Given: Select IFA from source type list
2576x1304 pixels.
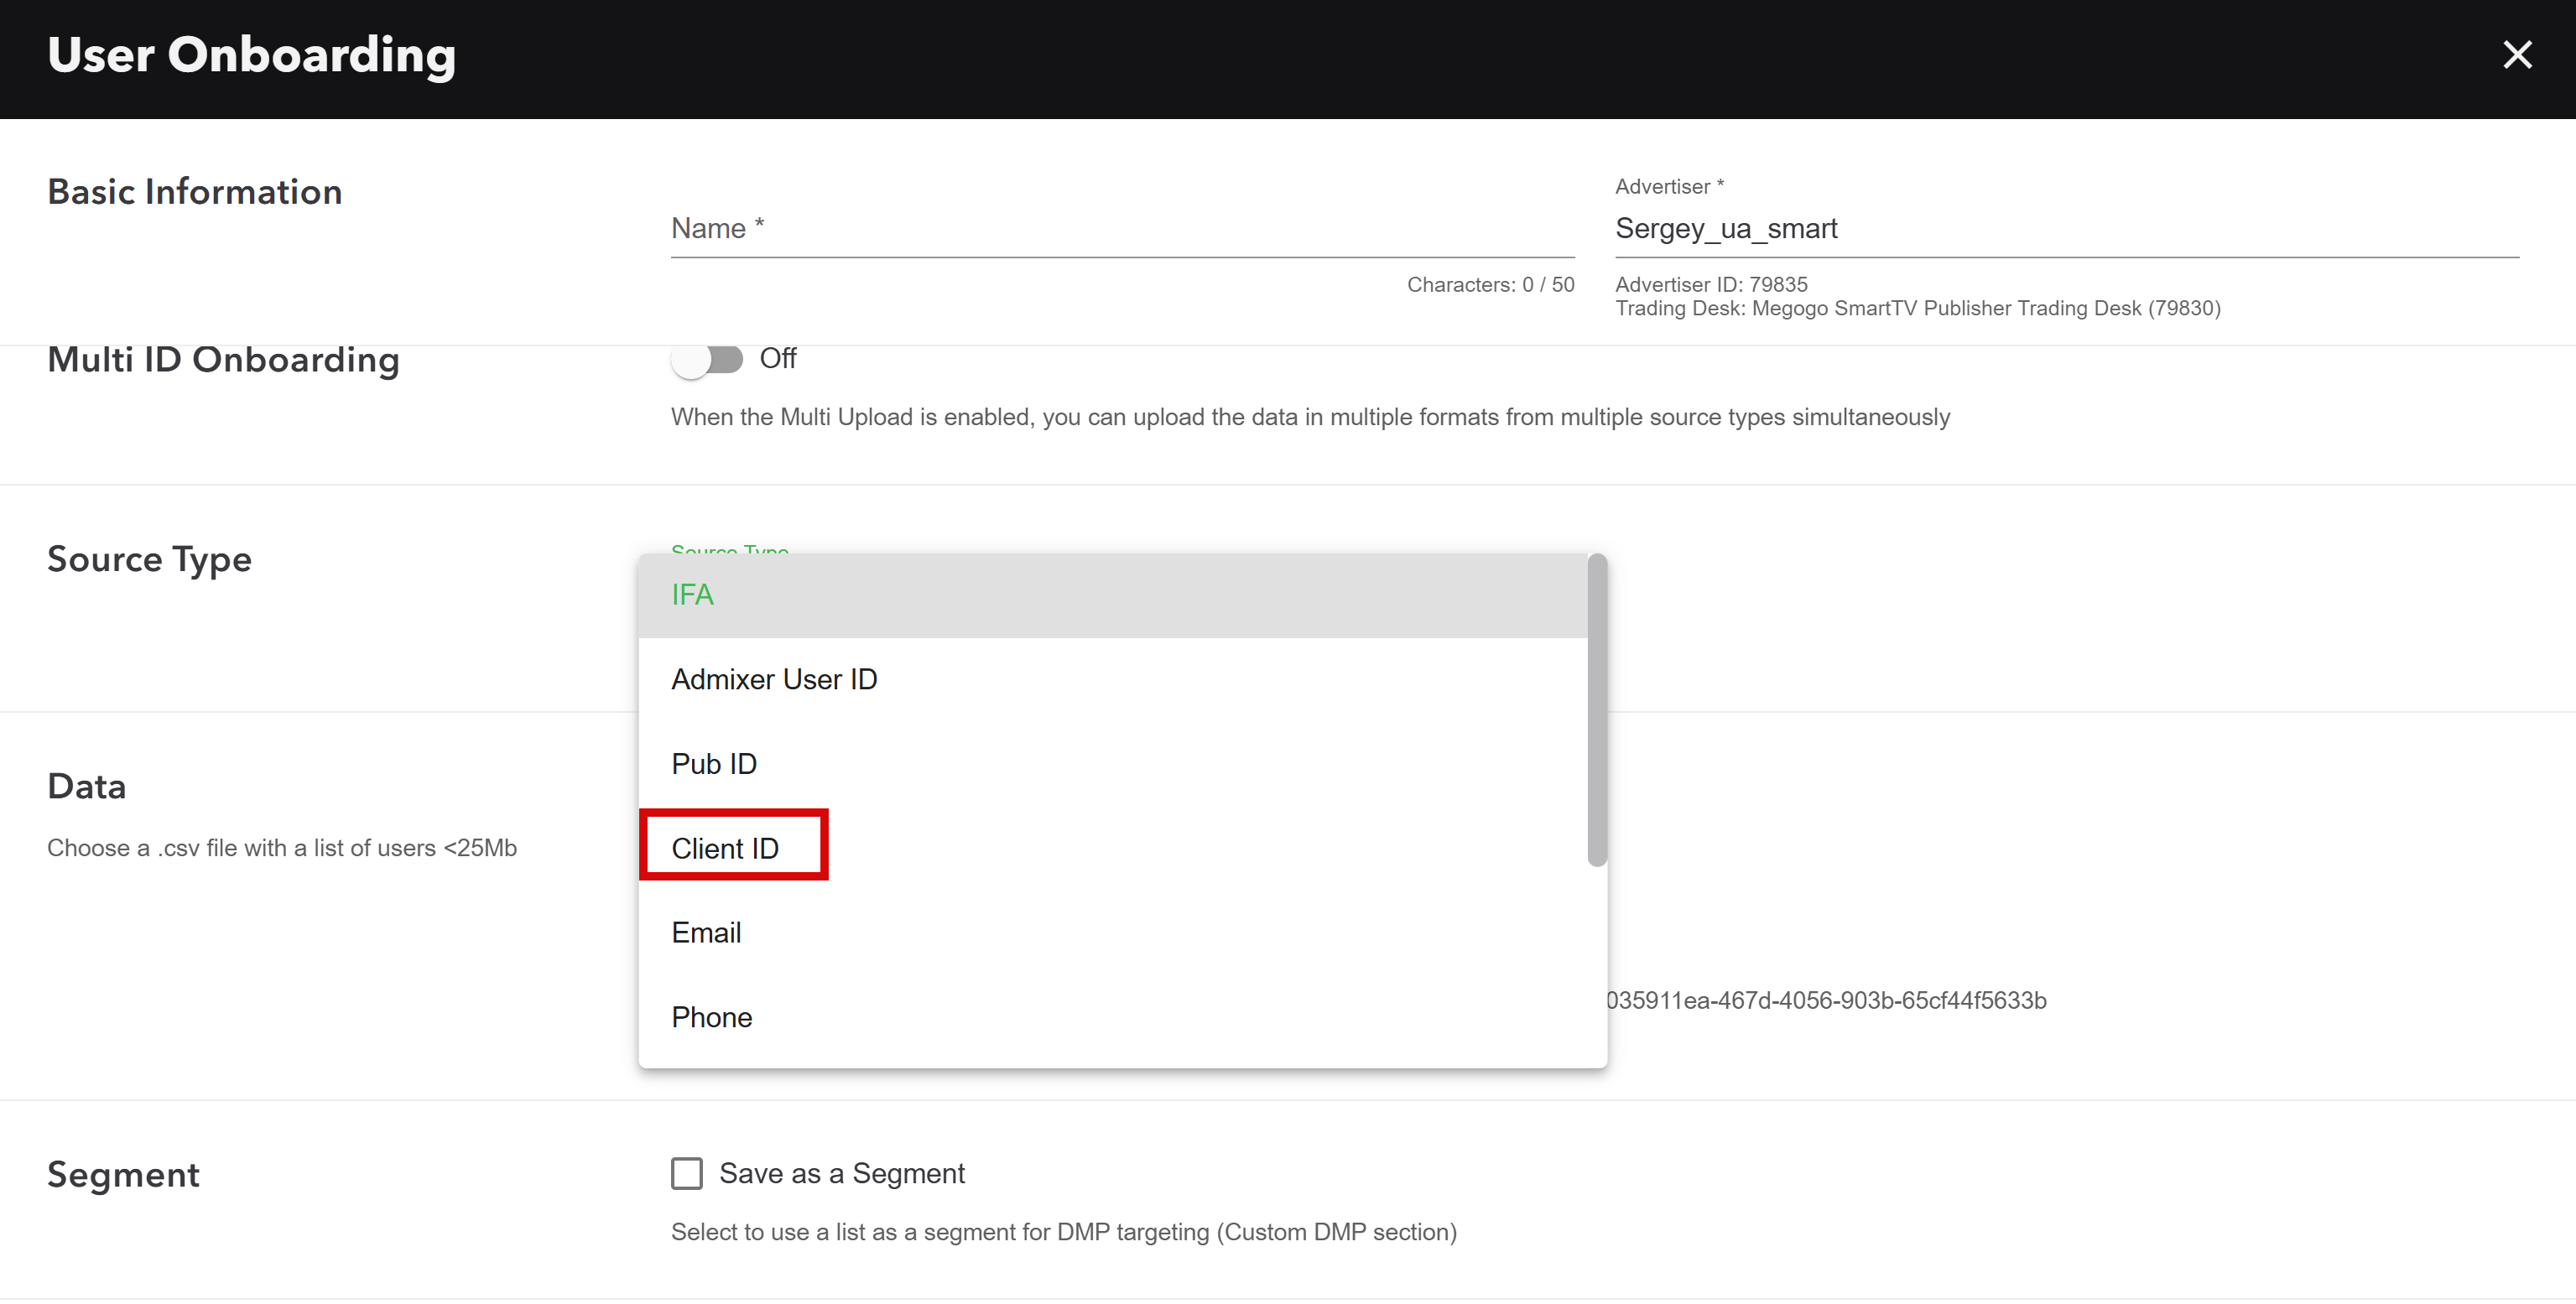Looking at the screenshot, I should tap(692, 595).
